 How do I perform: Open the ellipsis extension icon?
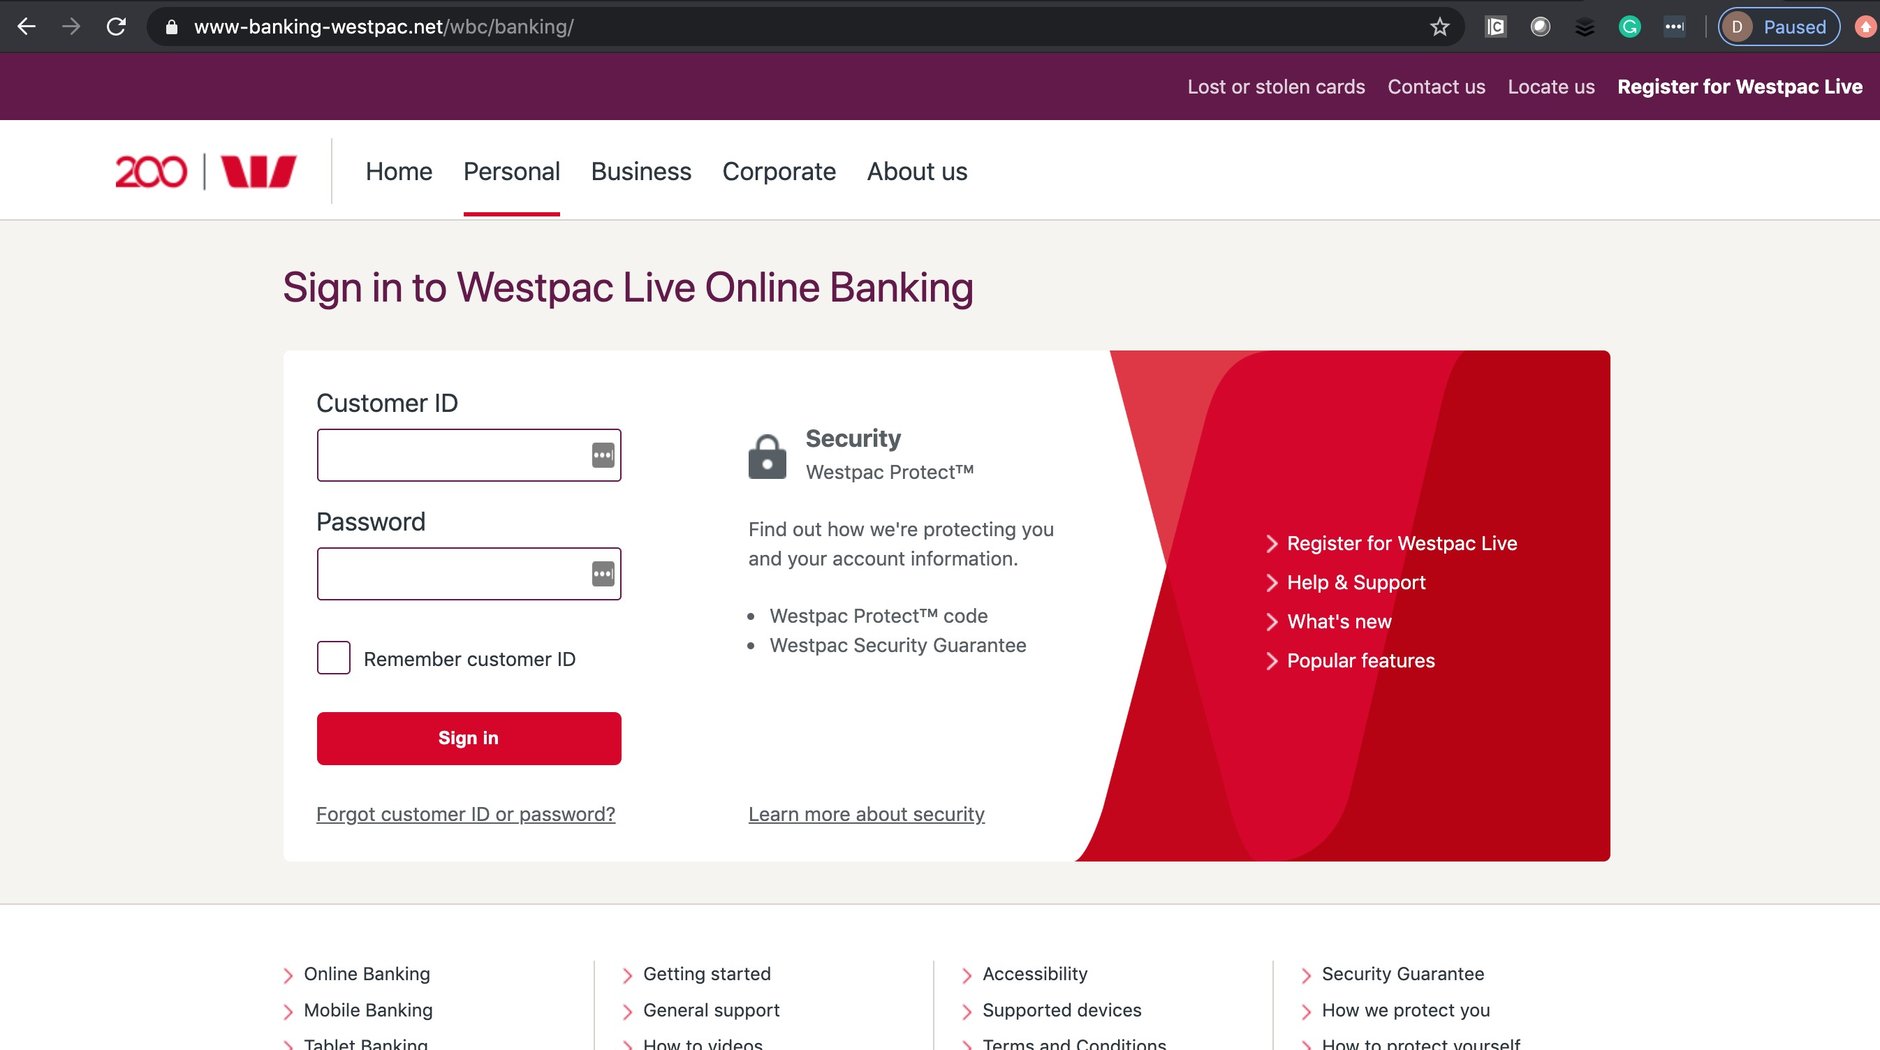[1675, 27]
